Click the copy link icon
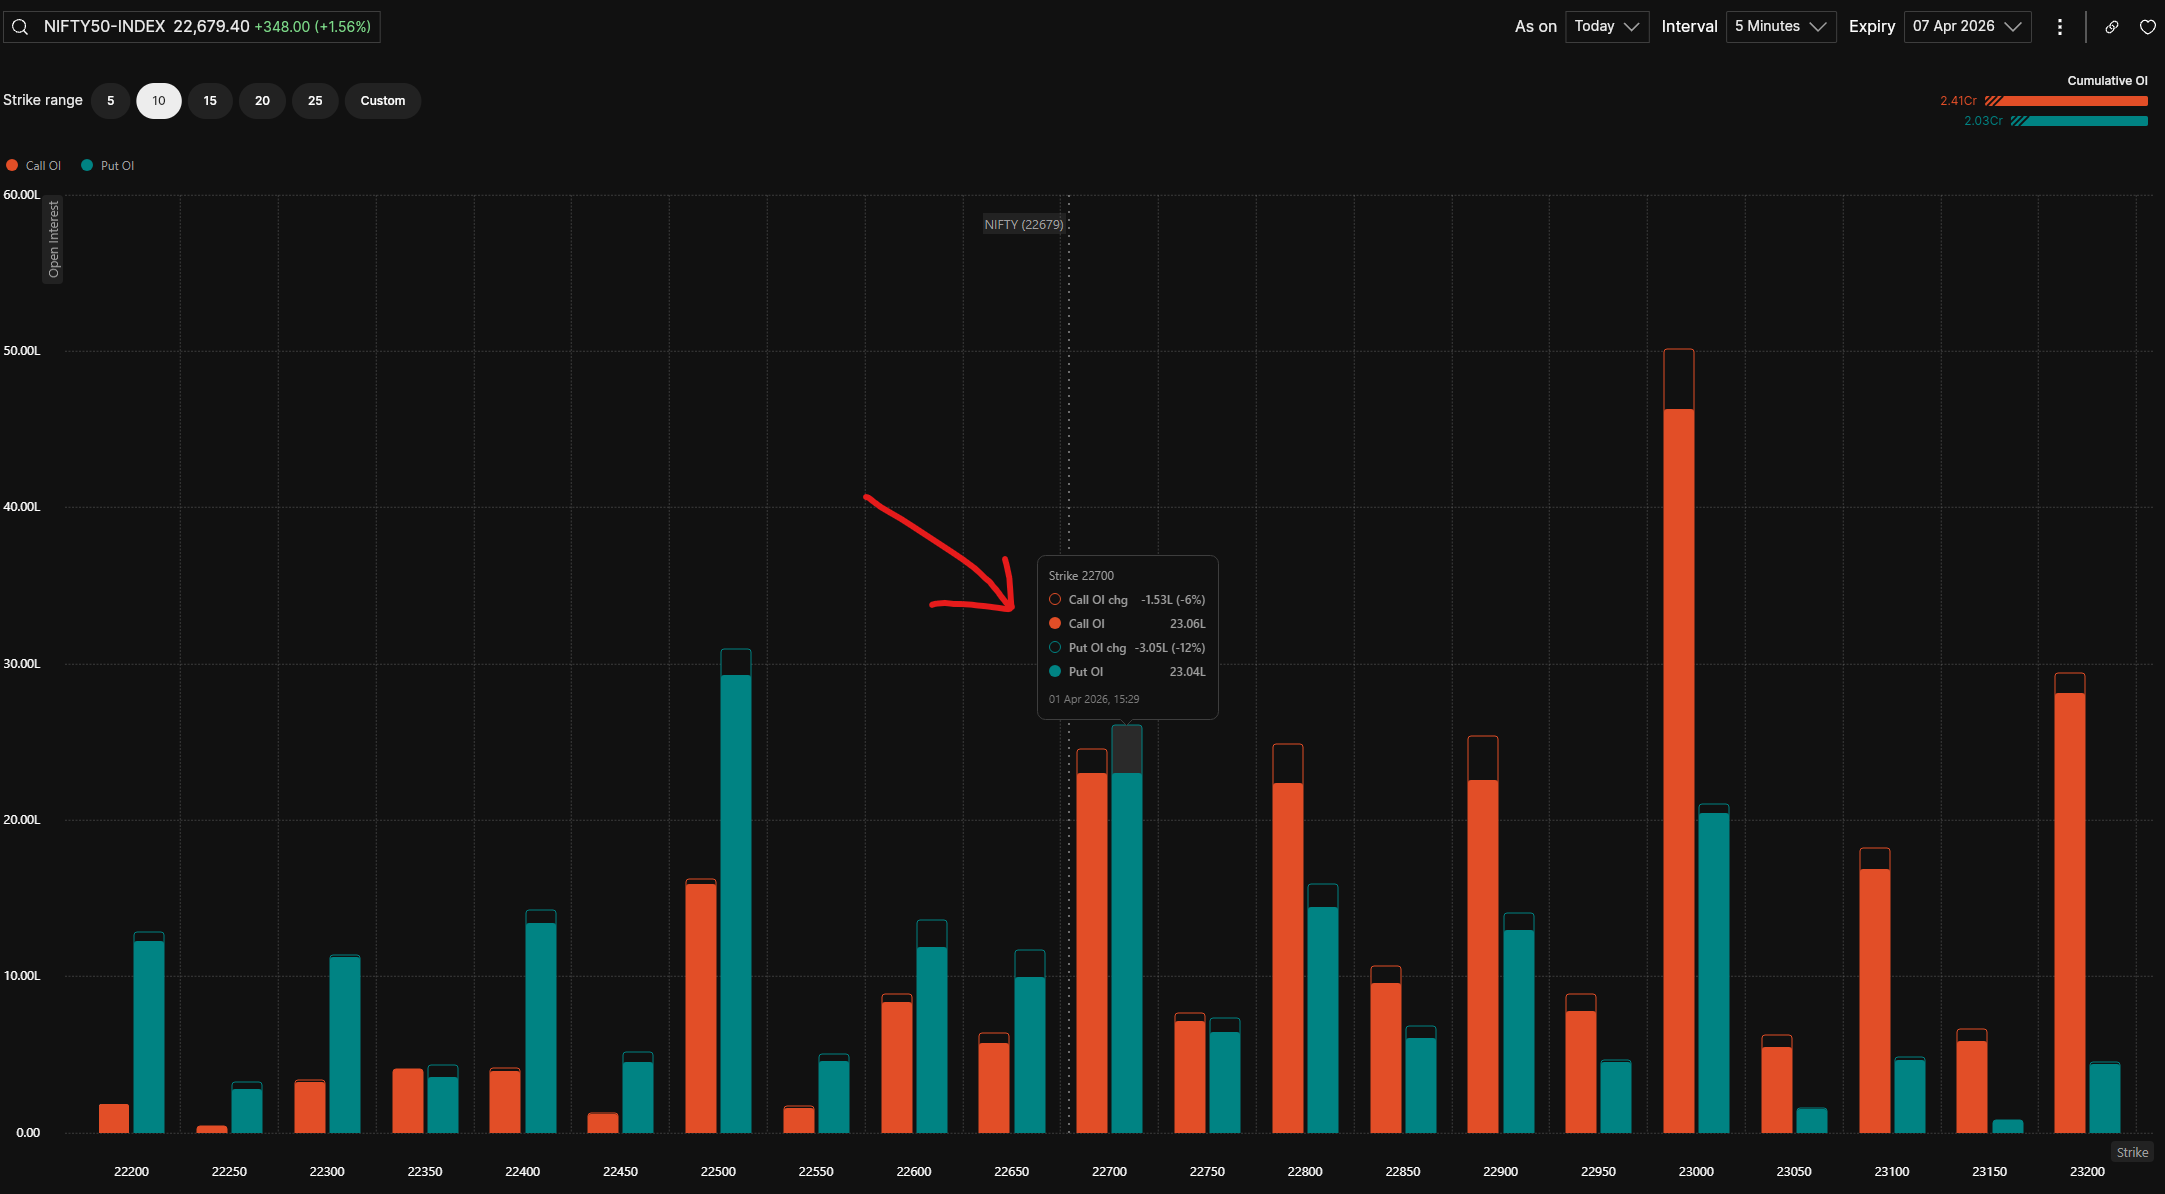Viewport: 2165px width, 1194px height. [2111, 27]
